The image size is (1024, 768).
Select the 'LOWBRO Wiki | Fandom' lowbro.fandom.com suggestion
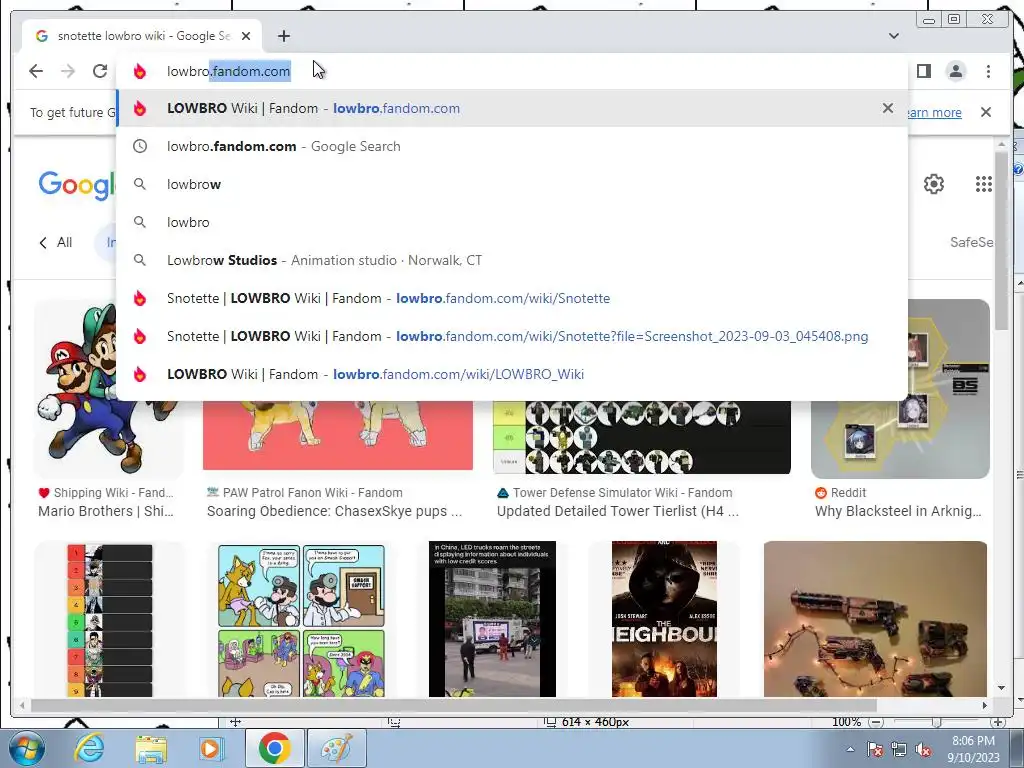pos(513,108)
